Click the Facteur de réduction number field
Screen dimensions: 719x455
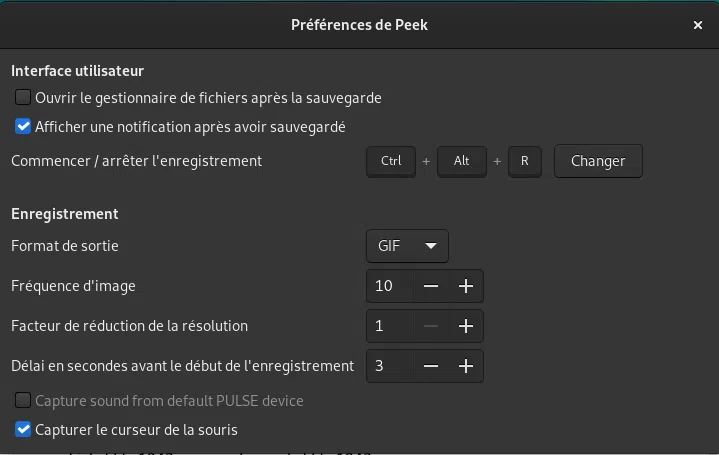[390, 326]
